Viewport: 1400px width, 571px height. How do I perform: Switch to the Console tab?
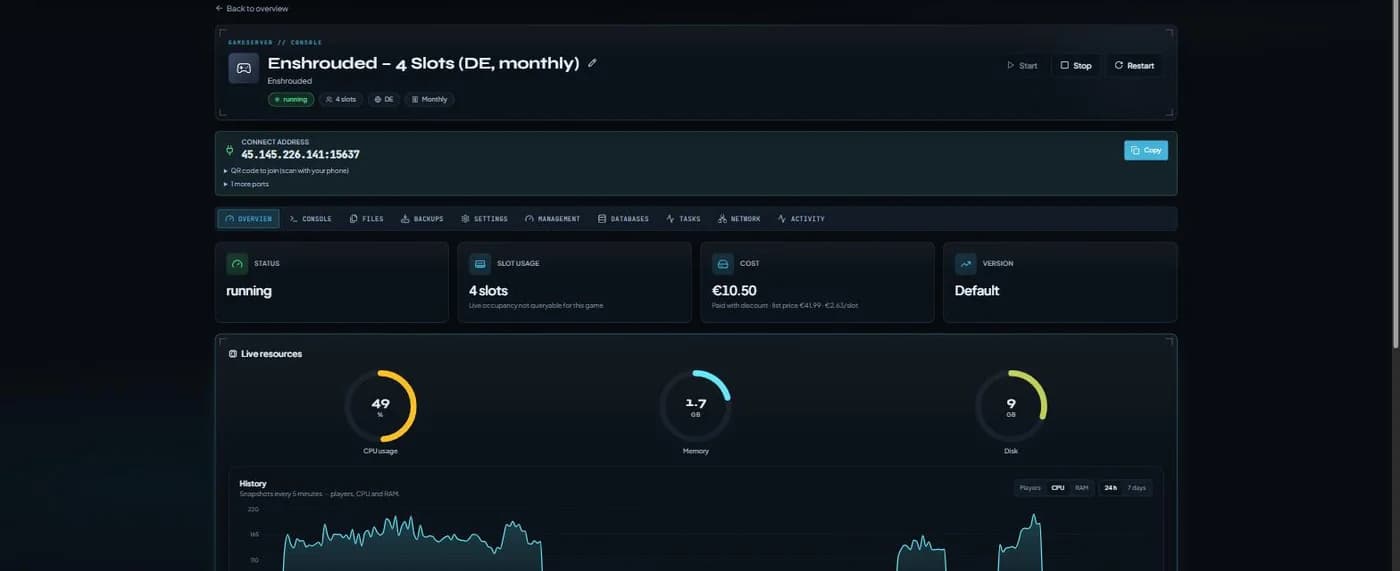pyautogui.click(x=311, y=219)
